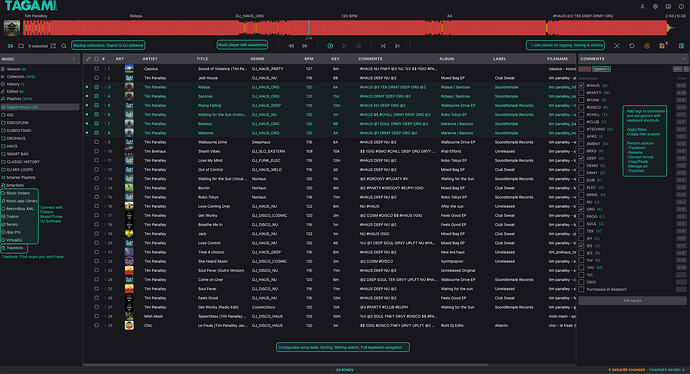Sort by the BPM column header
The height and width of the screenshot is (374, 690).
pos(309,59)
